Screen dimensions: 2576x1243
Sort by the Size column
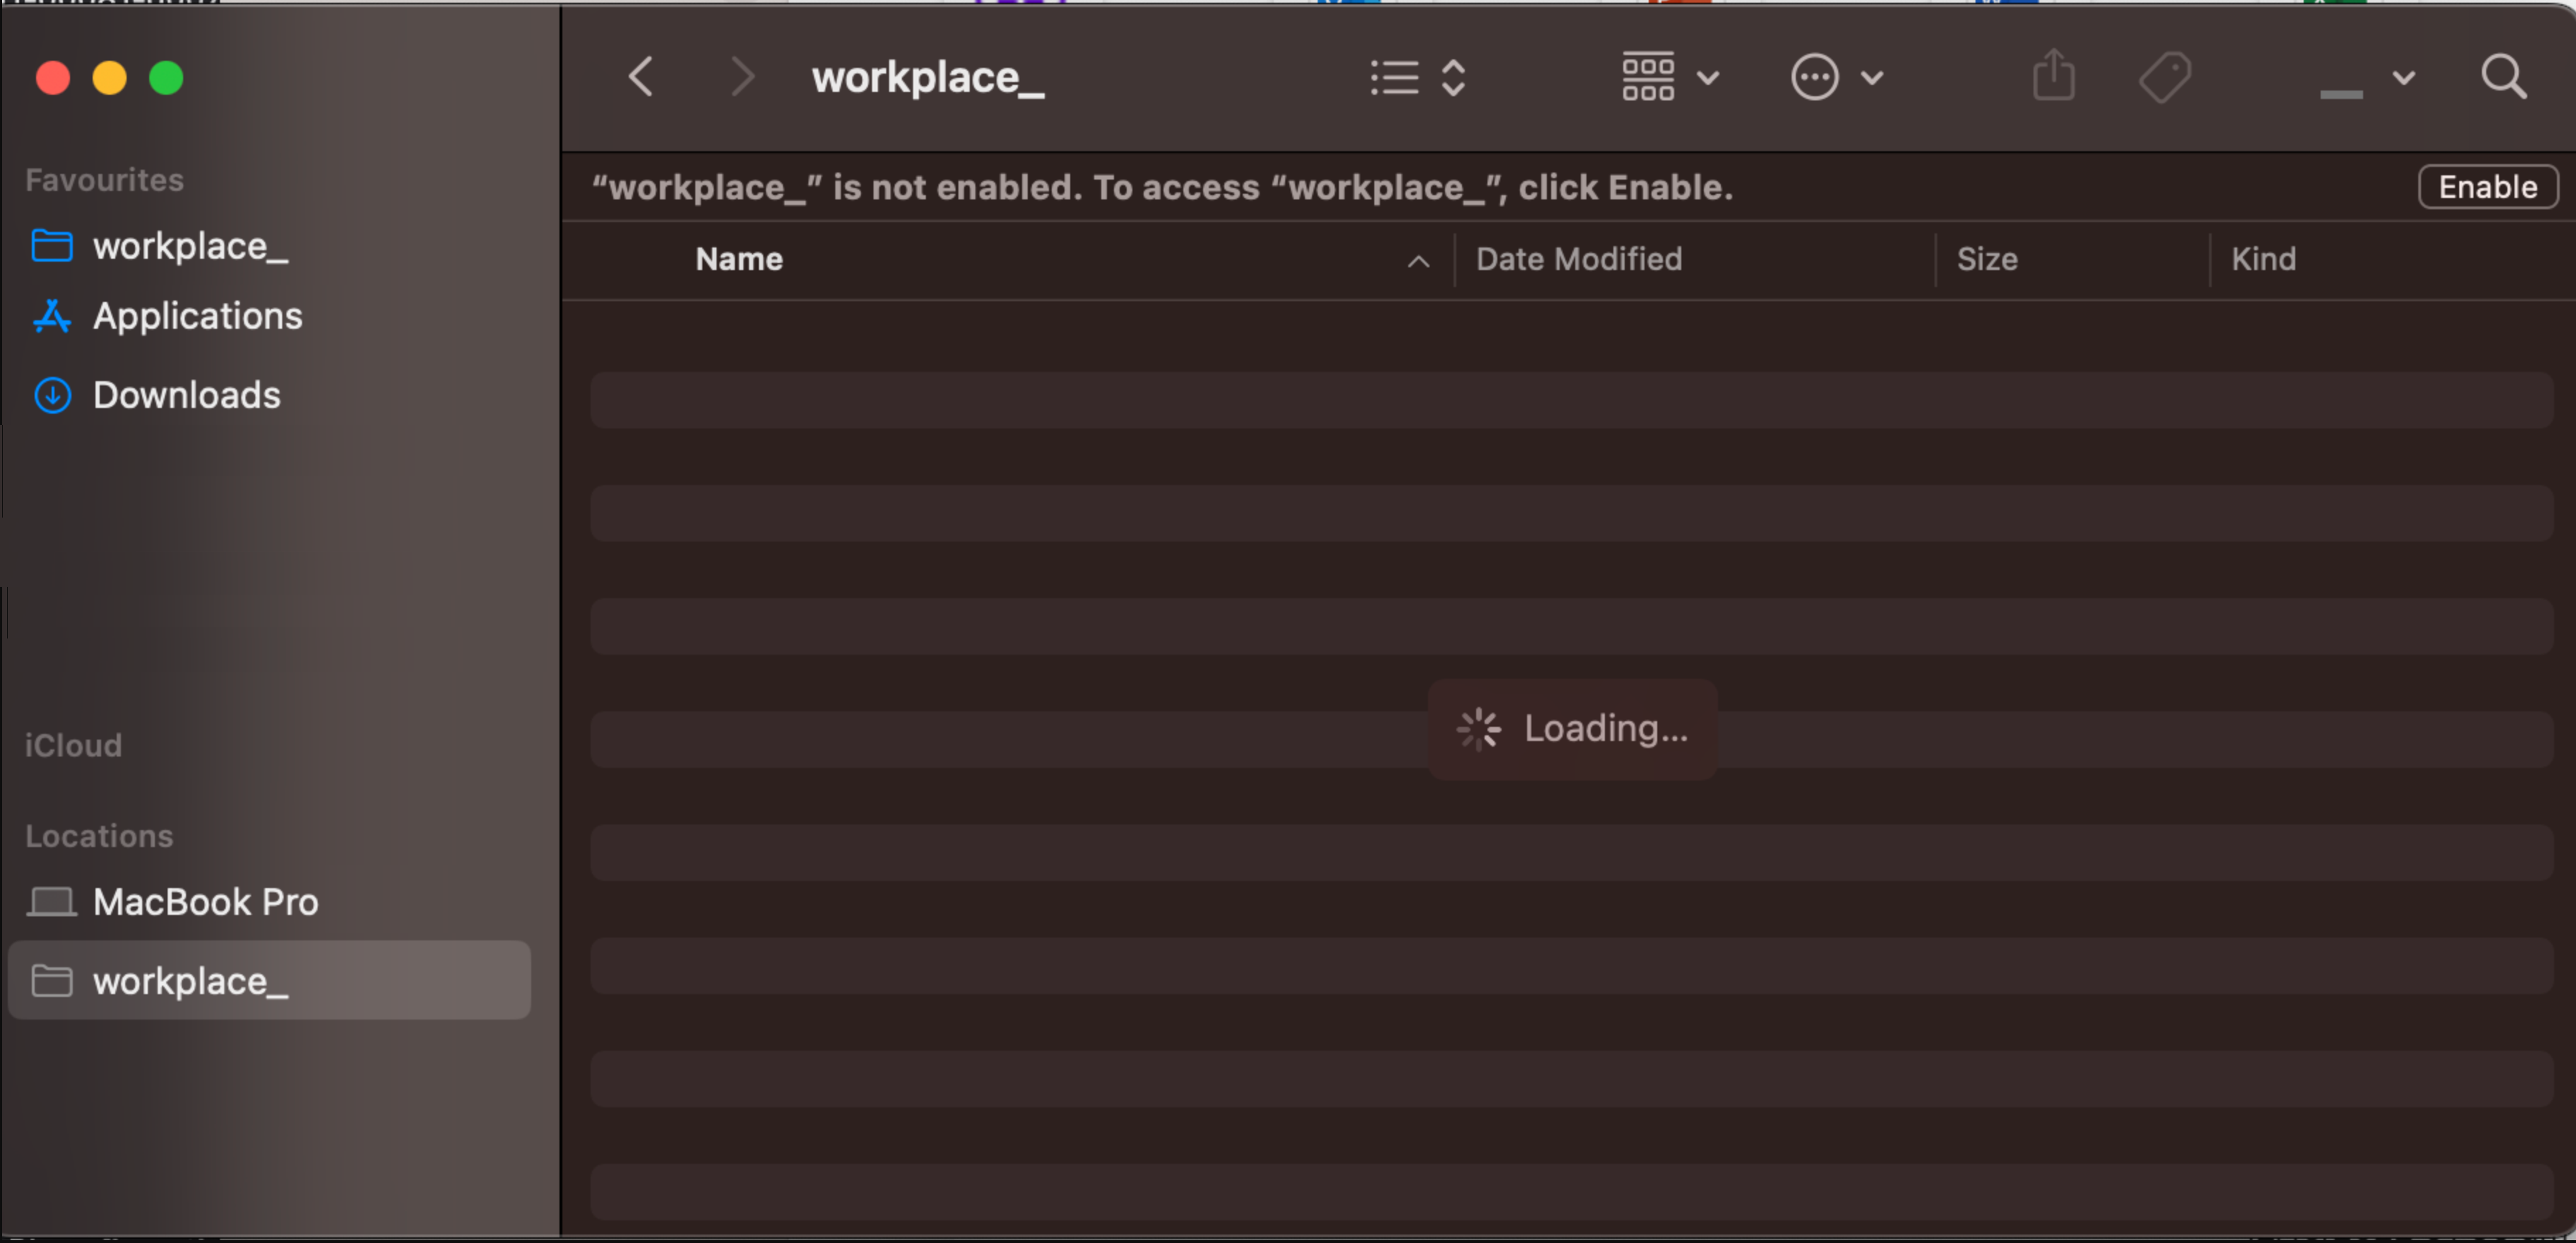[x=1987, y=259]
